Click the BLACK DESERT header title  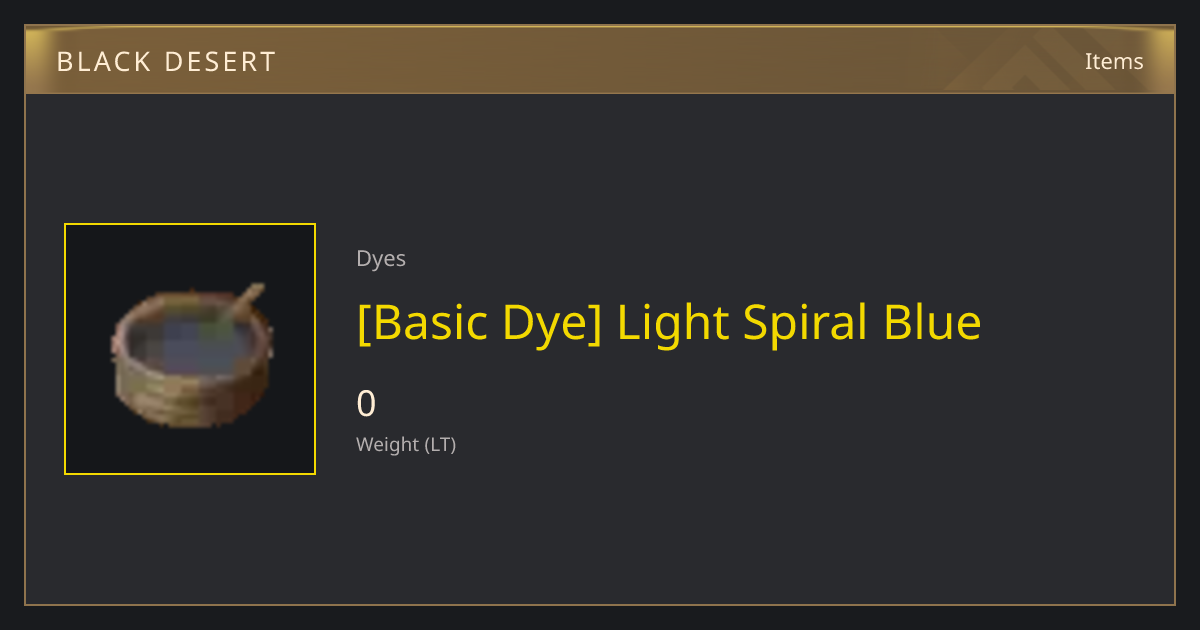pyautogui.click(x=166, y=62)
